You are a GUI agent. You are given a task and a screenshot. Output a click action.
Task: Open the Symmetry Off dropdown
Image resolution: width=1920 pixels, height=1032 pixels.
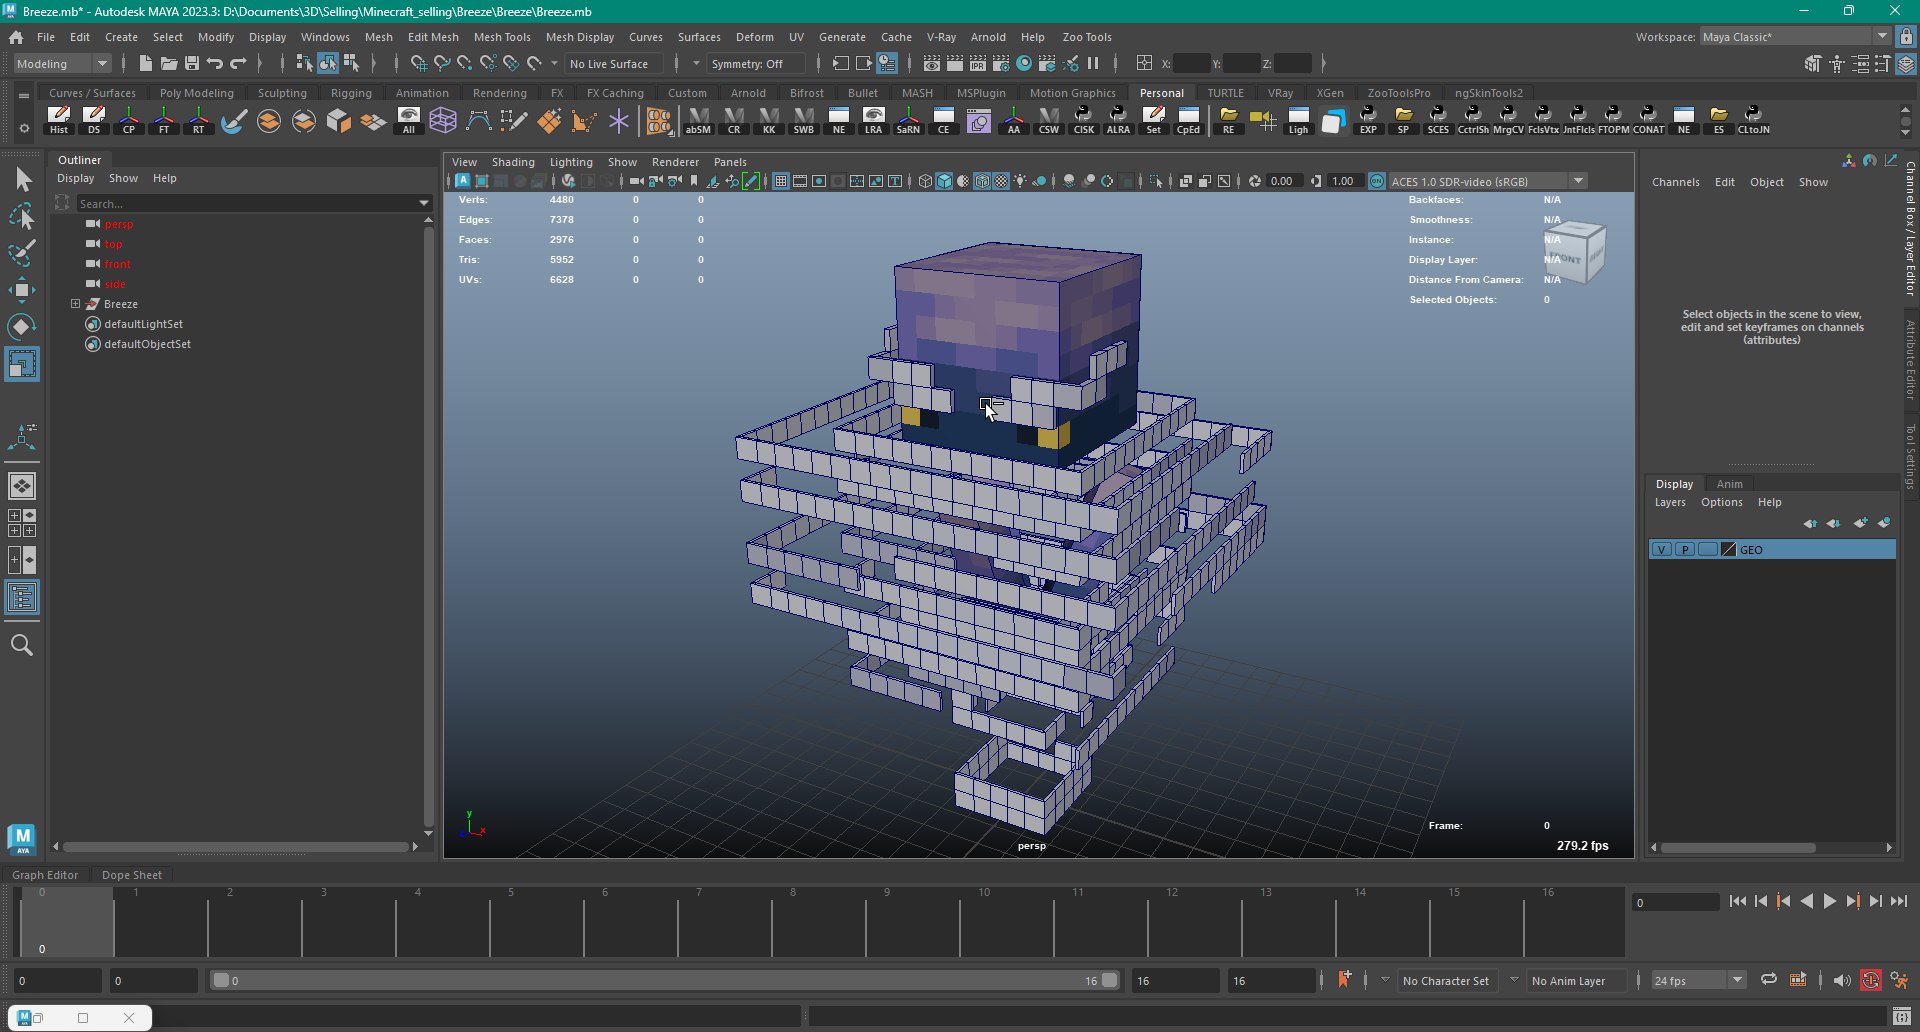(755, 64)
